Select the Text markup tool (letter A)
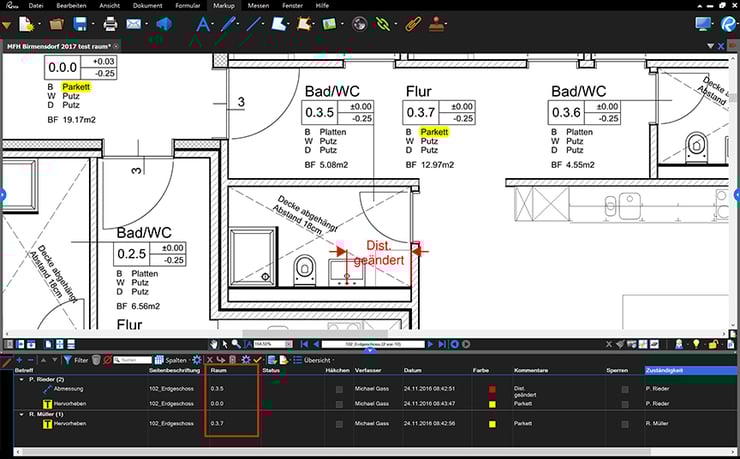Image resolution: width=740 pixels, height=459 pixels. pos(202,24)
